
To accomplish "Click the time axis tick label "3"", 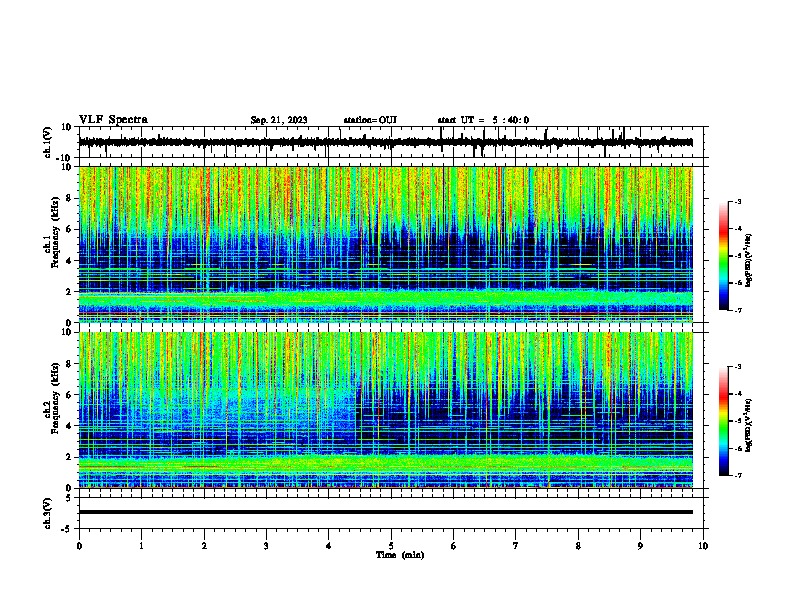I will tap(266, 546).
